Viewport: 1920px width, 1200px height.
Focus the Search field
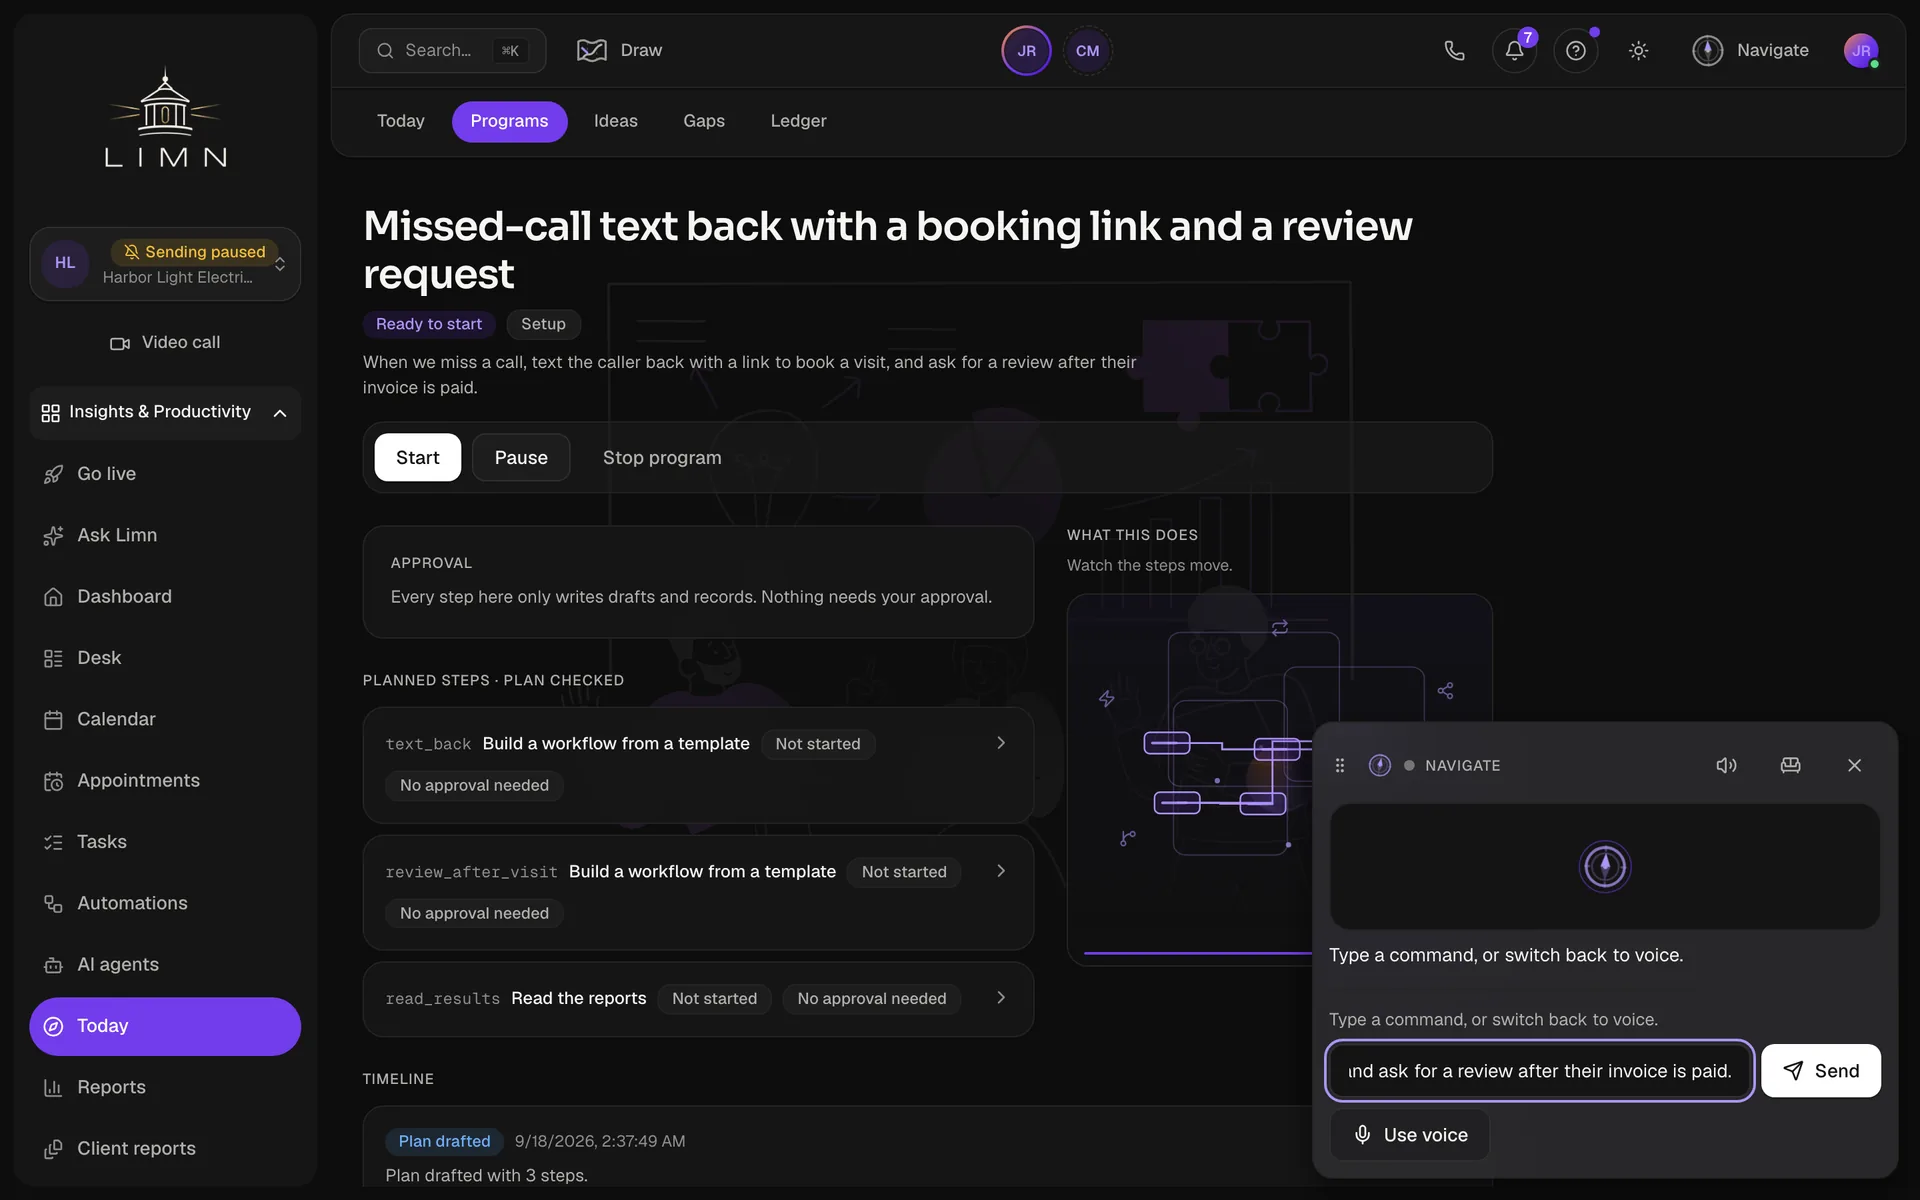pos(452,50)
